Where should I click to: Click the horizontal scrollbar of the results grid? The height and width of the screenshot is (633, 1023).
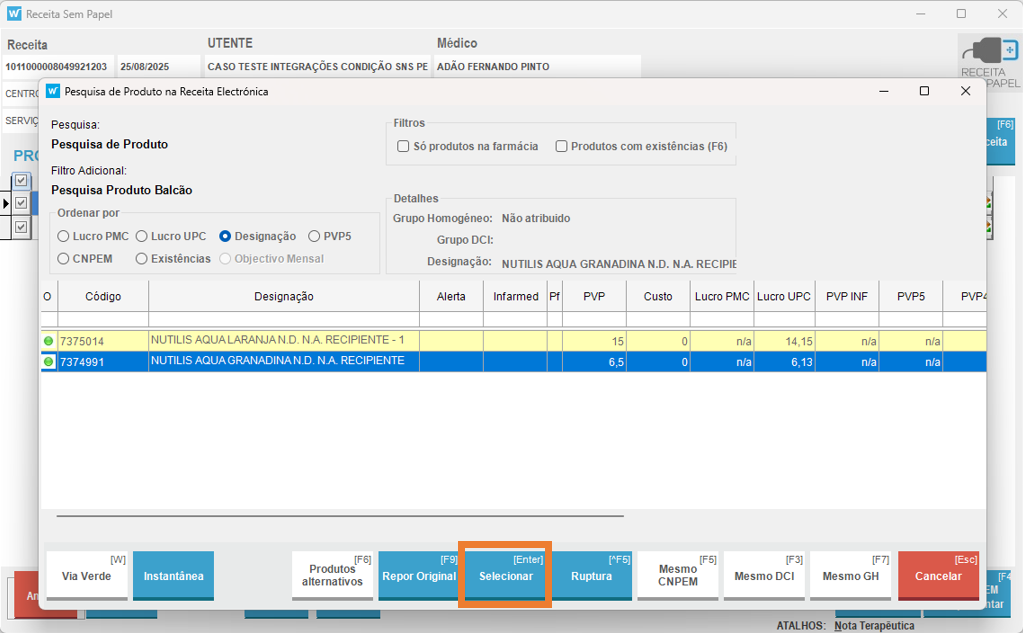tap(340, 516)
